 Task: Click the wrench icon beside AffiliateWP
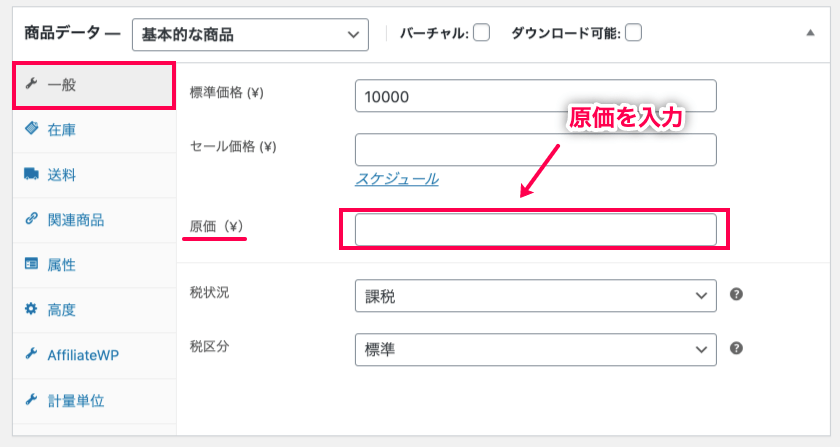[x=31, y=354]
